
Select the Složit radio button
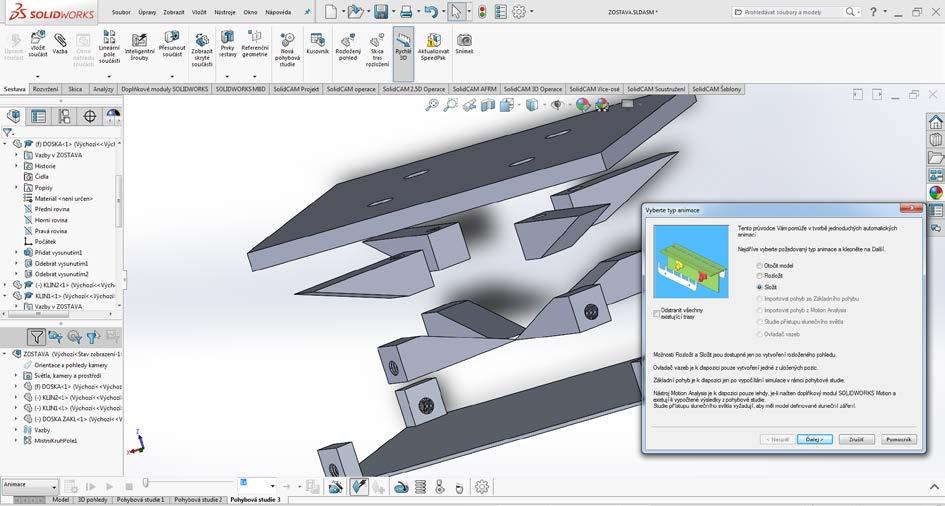[x=759, y=287]
